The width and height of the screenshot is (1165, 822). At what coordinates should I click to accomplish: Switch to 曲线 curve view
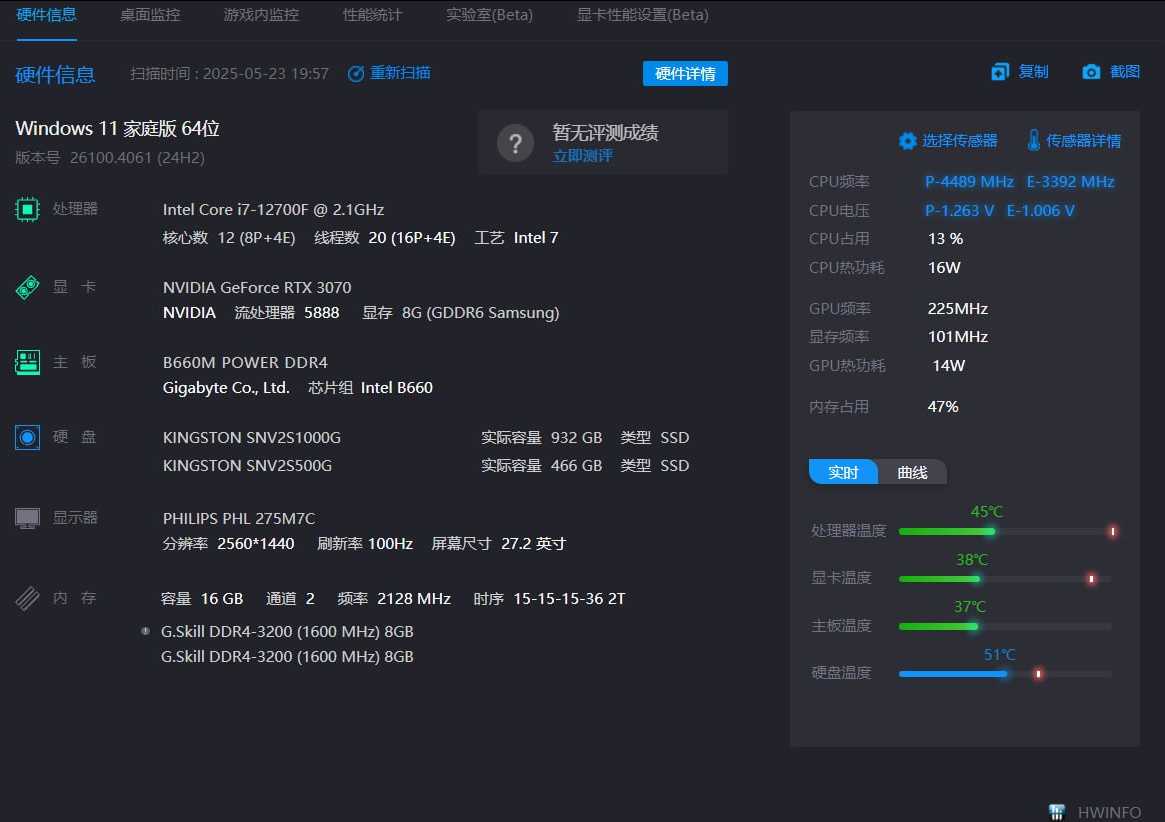[912, 472]
